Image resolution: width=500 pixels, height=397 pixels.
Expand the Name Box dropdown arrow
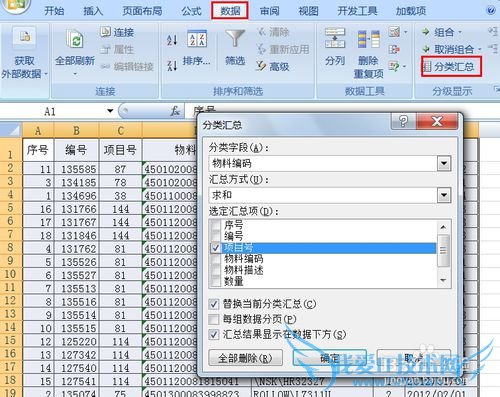click(110, 111)
